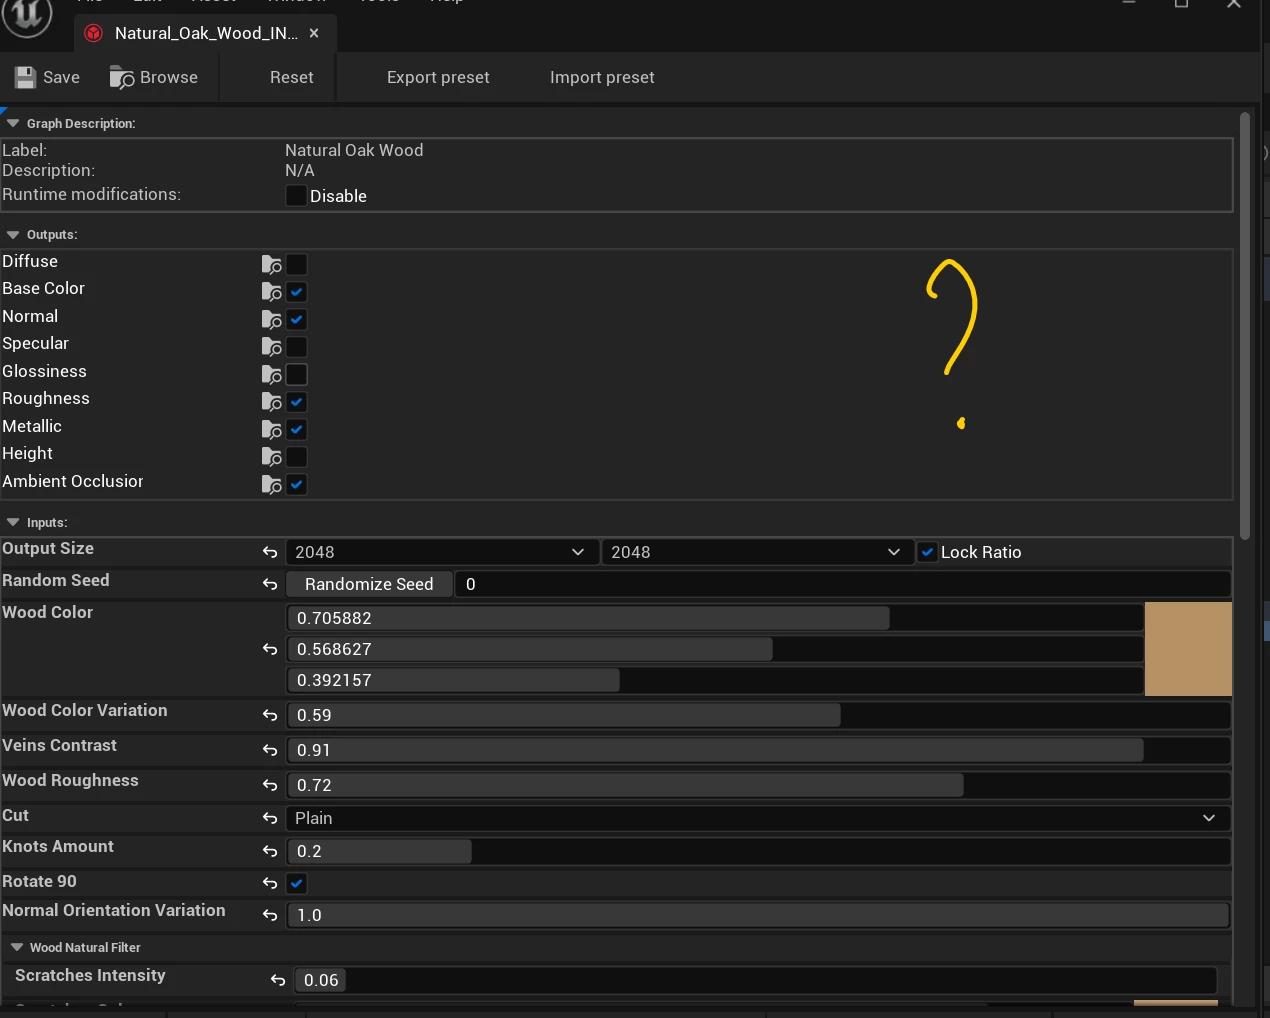Reset Cut to default
The height and width of the screenshot is (1018, 1270).
(270, 818)
